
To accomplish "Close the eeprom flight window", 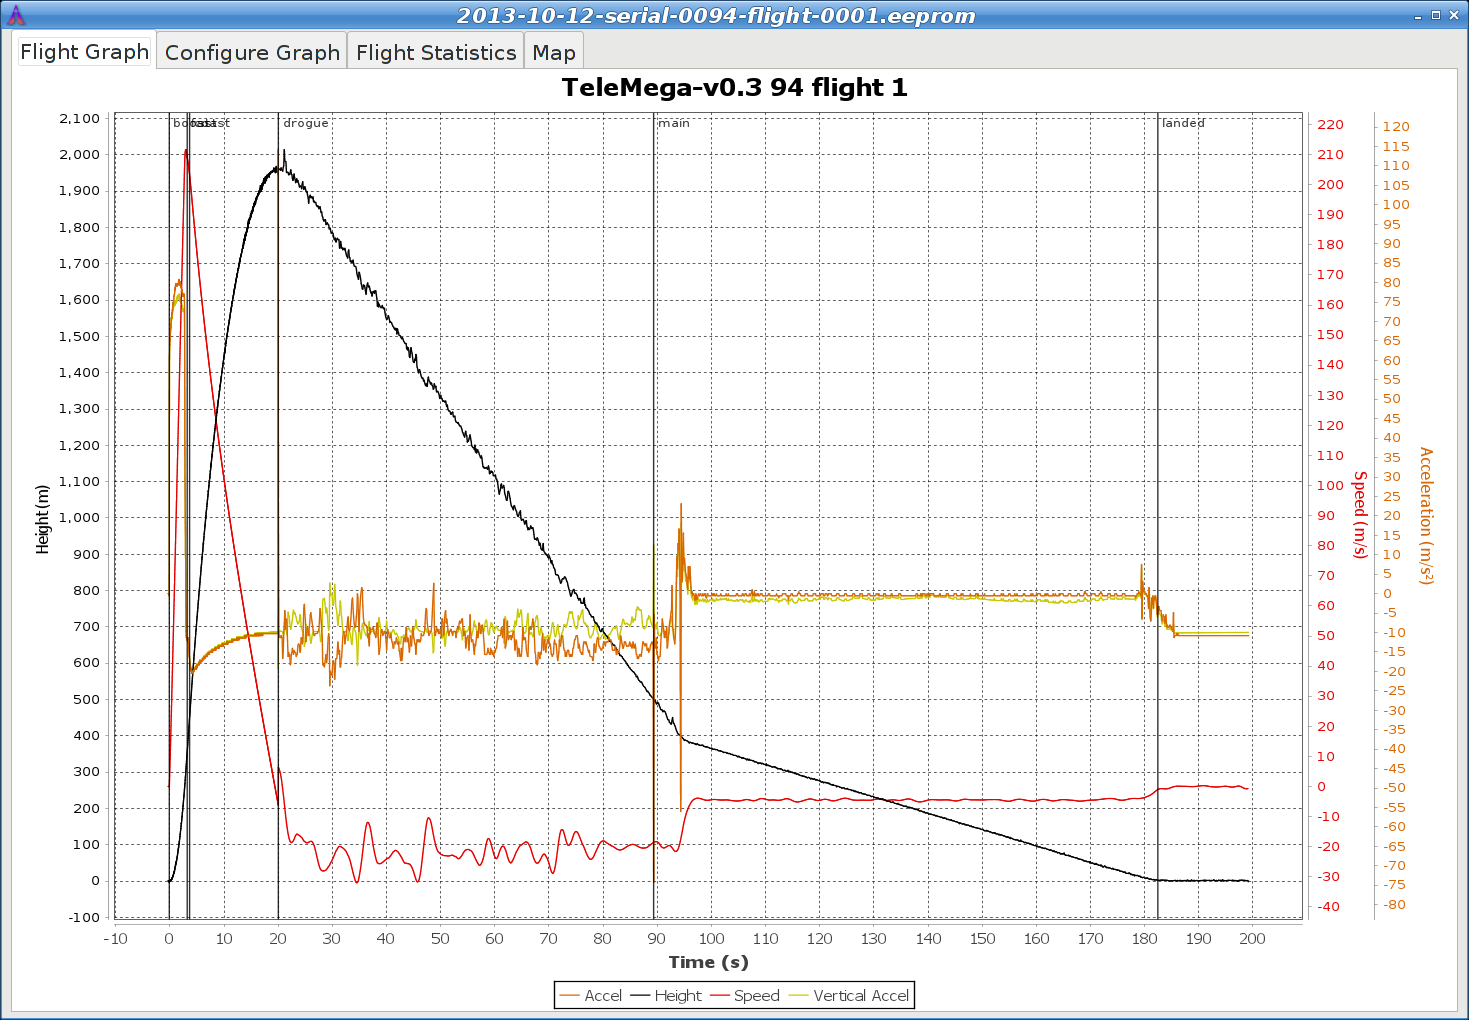I will point(1454,15).
